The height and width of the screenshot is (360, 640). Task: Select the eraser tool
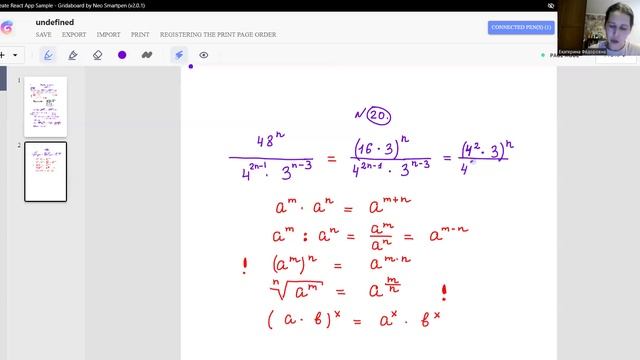point(98,55)
